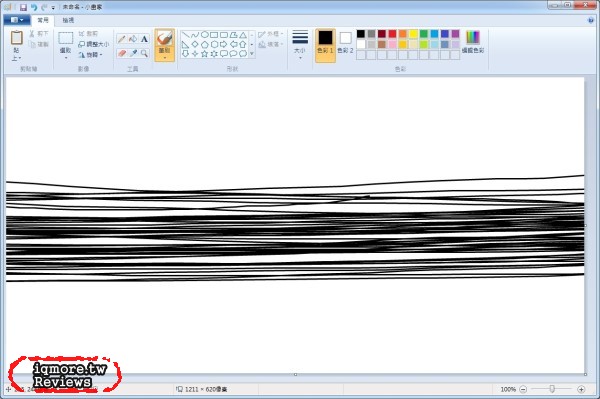Select the straight Line shape
The width and height of the screenshot is (600, 399).
click(186, 35)
